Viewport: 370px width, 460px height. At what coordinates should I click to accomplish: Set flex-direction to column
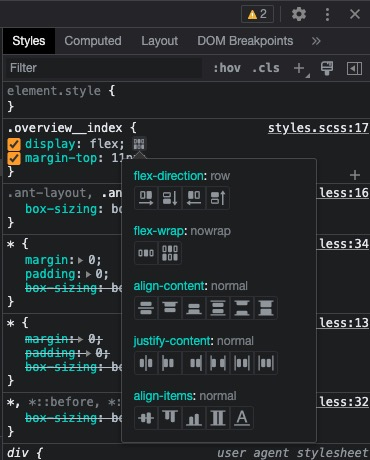[x=170, y=198]
